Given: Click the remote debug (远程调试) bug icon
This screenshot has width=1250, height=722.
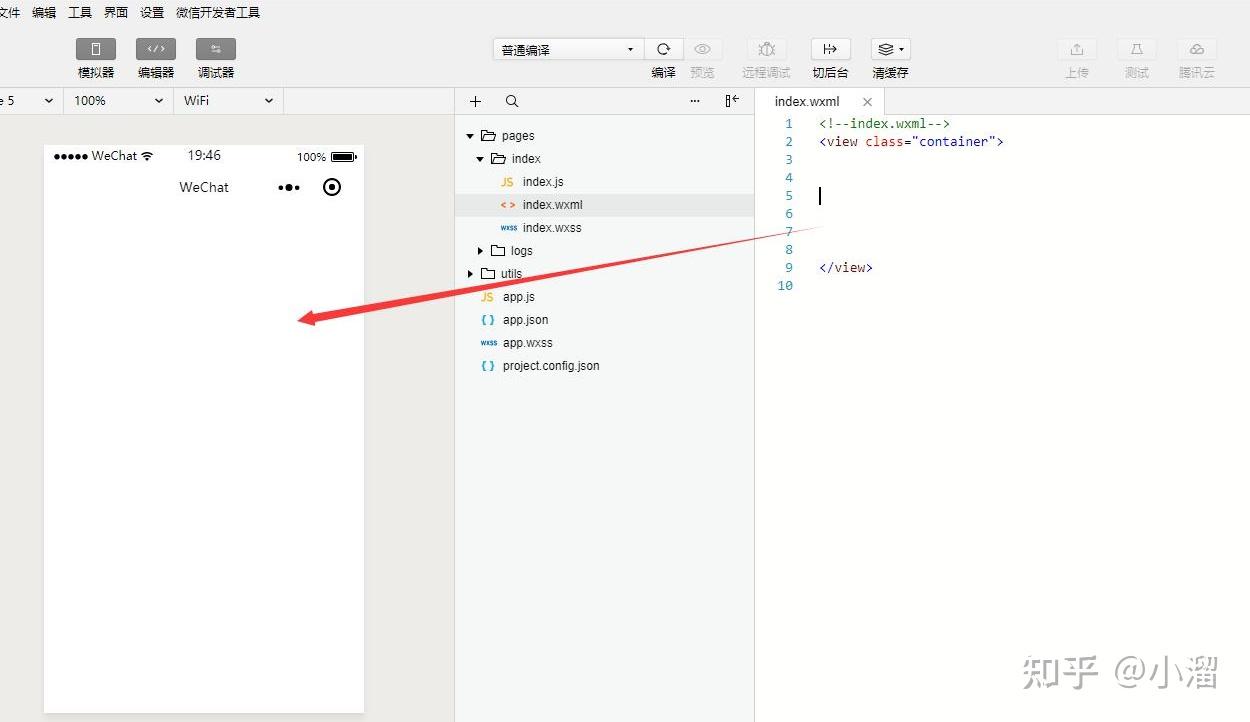Looking at the screenshot, I should [x=767, y=49].
